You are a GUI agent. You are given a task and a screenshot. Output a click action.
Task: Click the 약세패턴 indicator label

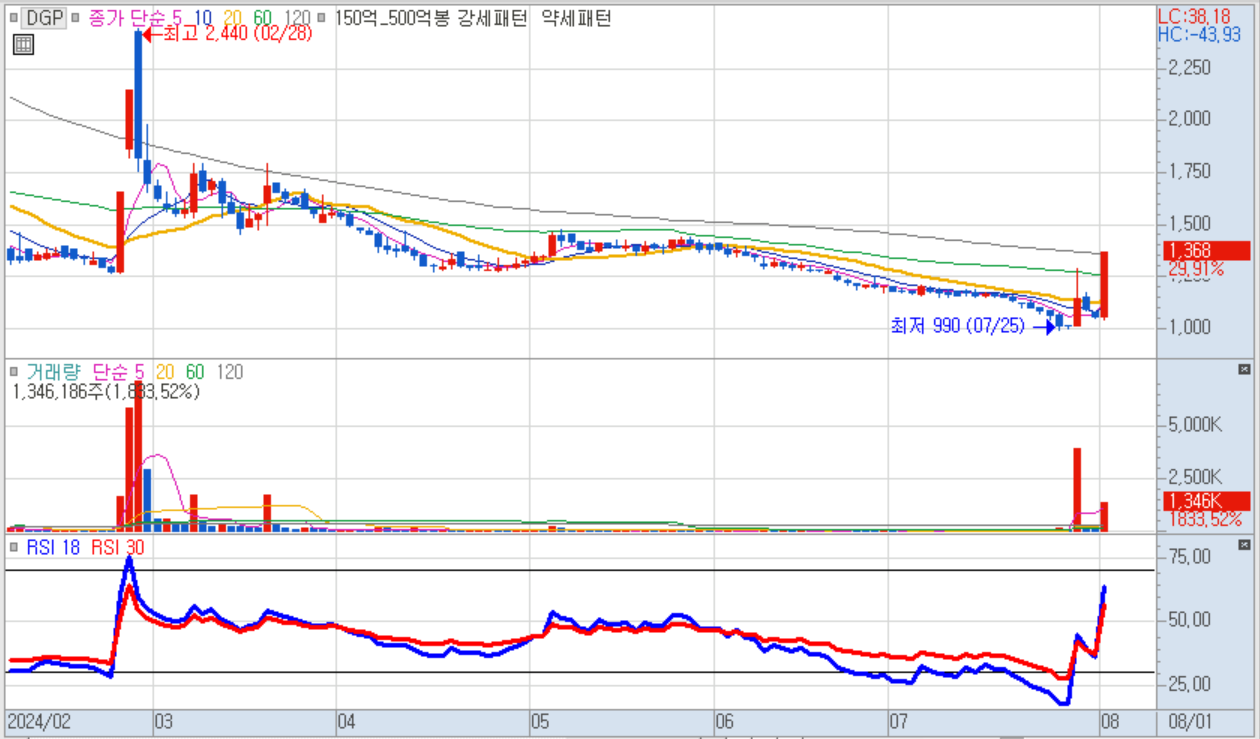[x=576, y=18]
